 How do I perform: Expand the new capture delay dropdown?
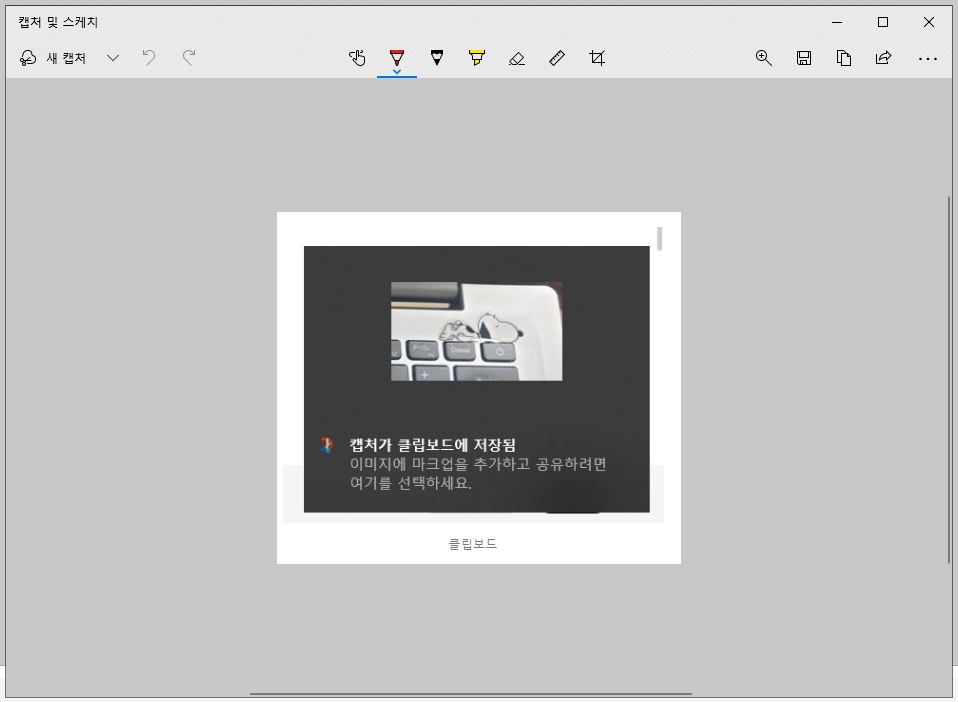point(112,57)
